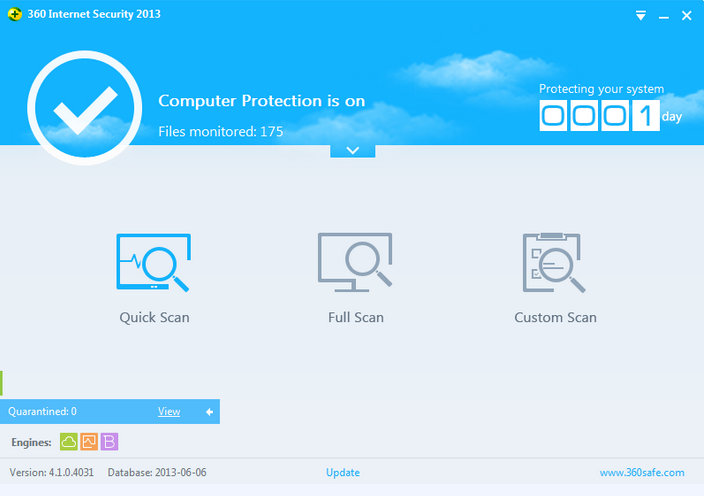This screenshot has width=704, height=496.
Task: Click the Full Scan label
Action: click(356, 317)
